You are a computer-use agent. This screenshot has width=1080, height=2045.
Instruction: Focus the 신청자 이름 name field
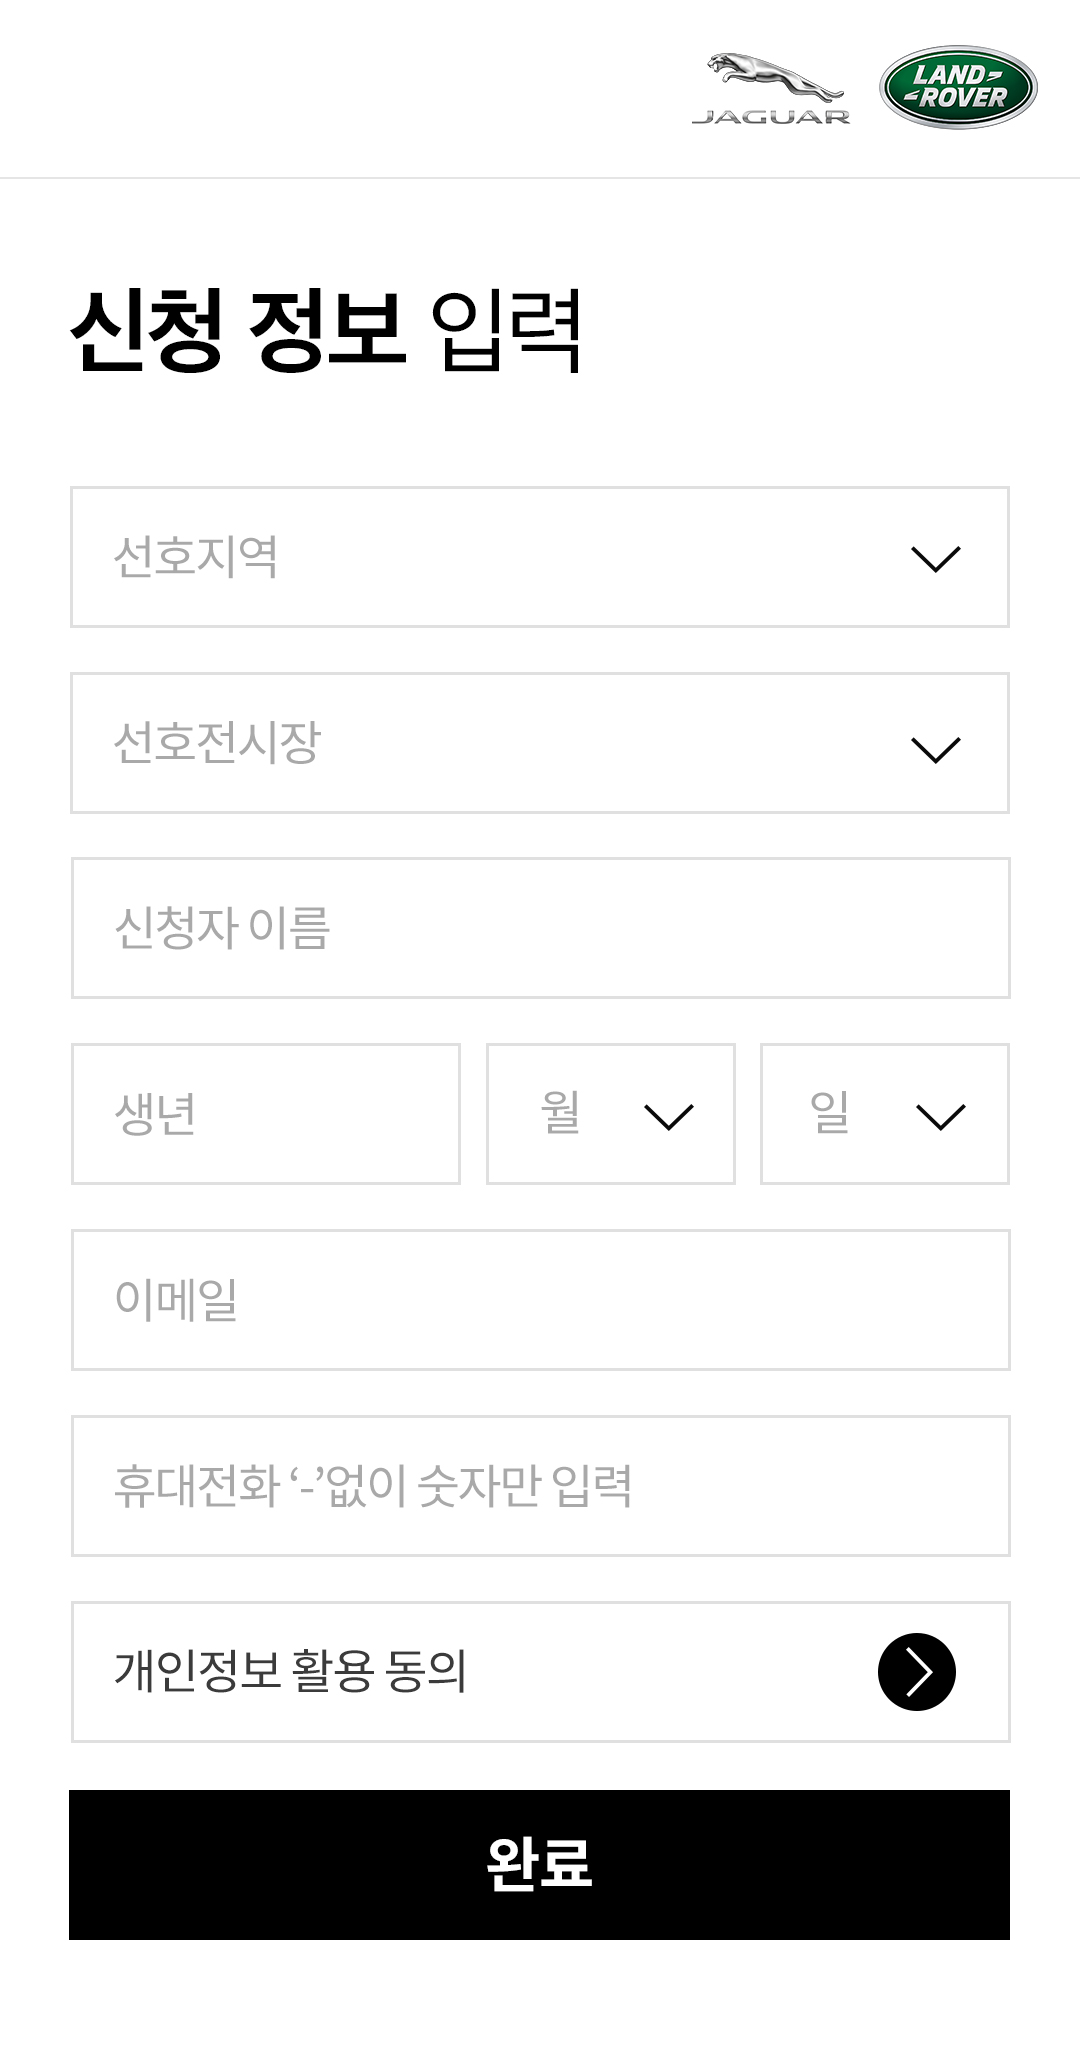coord(540,928)
